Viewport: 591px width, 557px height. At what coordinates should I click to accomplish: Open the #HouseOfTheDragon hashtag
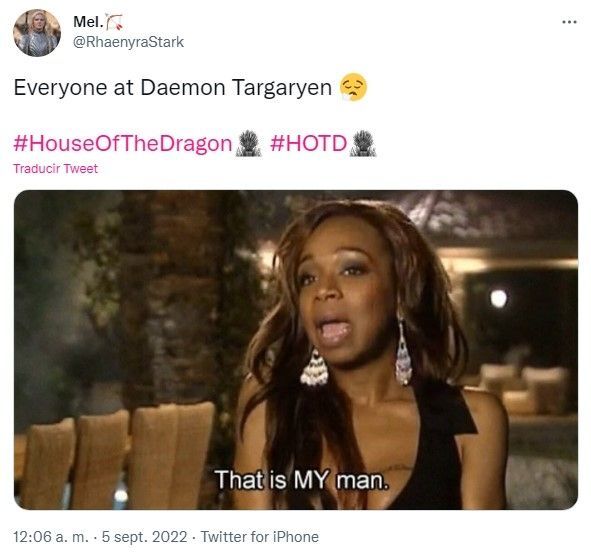click(122, 144)
